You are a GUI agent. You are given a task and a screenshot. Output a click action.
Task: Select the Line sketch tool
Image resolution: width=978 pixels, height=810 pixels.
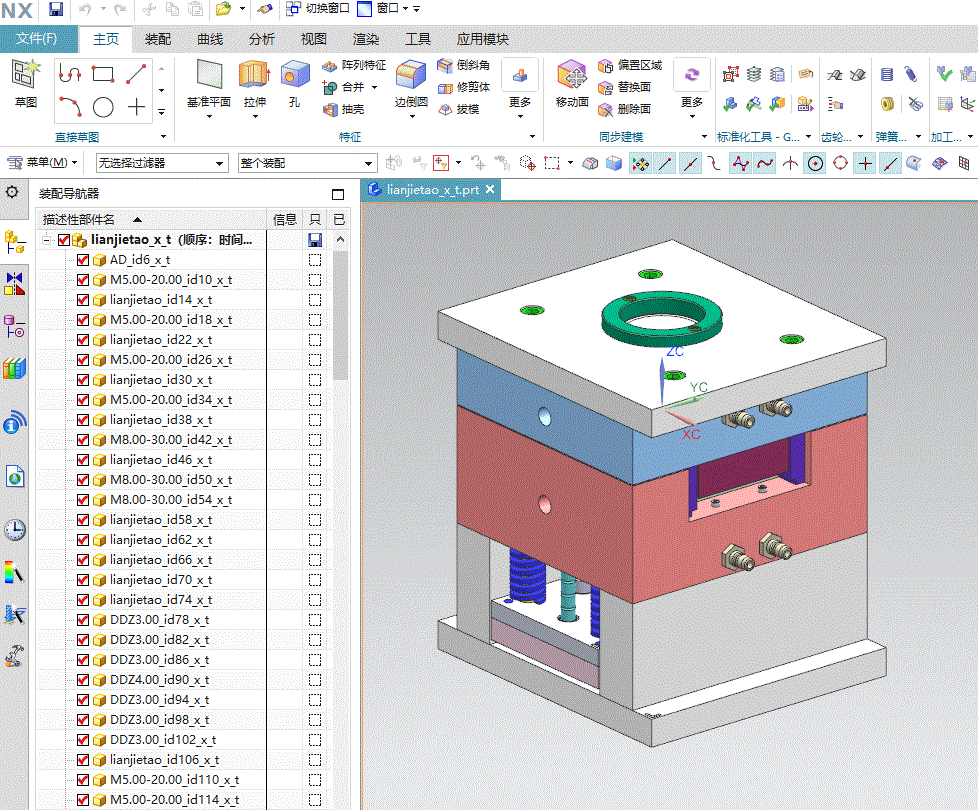point(136,74)
